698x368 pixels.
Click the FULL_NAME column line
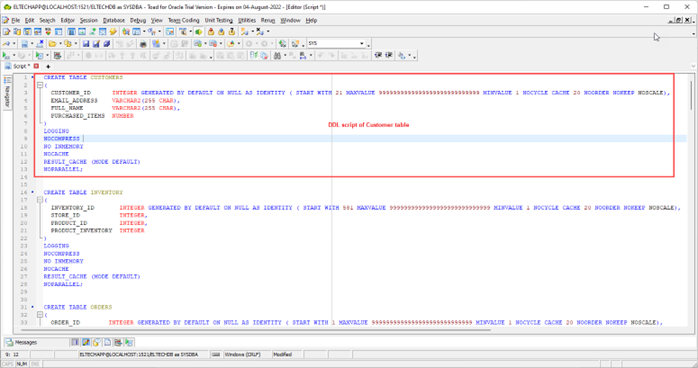click(115, 108)
